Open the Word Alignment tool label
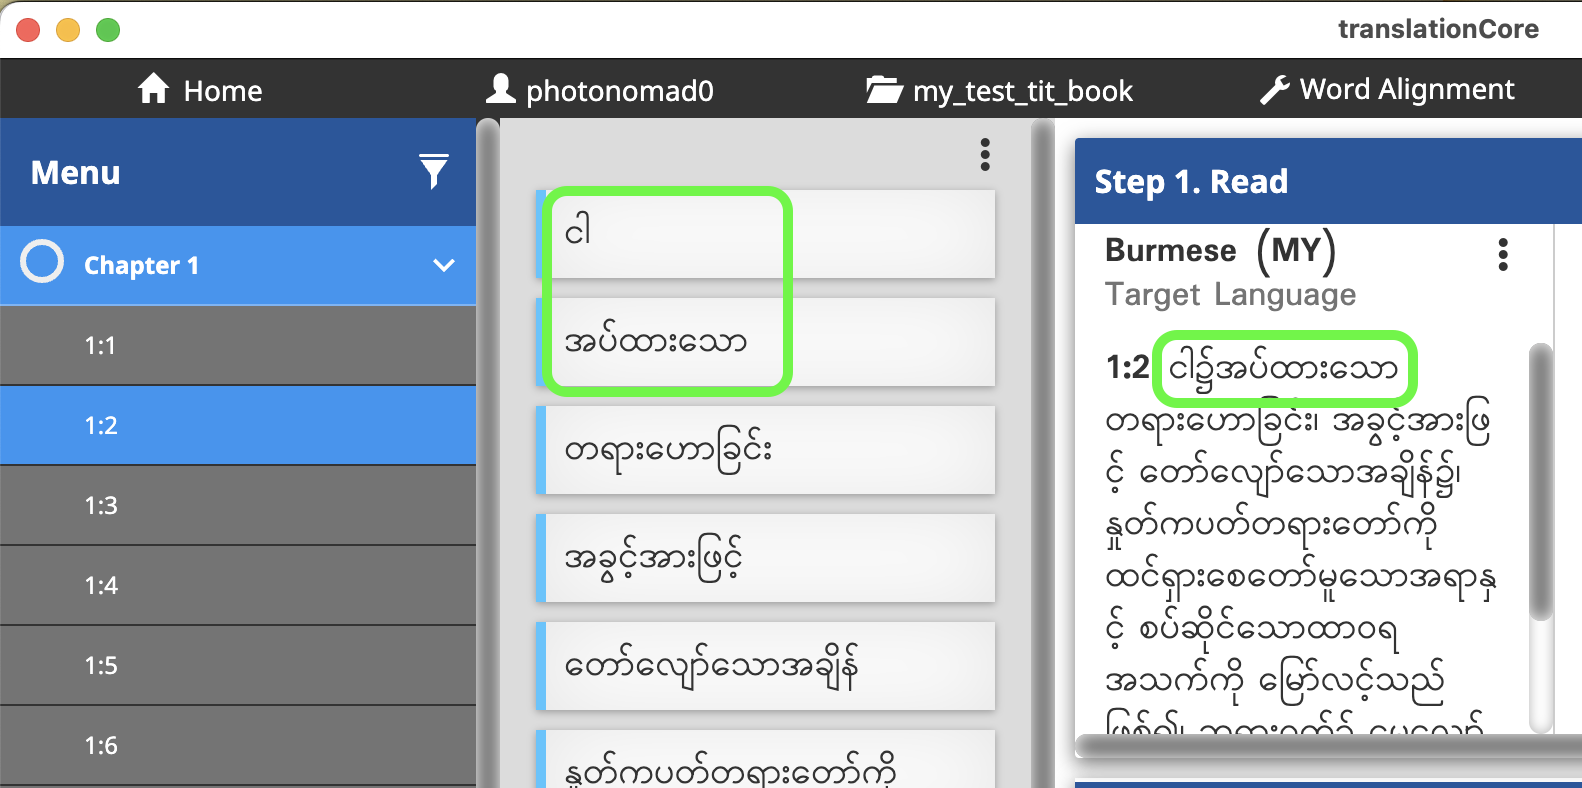The image size is (1582, 788). (x=1407, y=89)
